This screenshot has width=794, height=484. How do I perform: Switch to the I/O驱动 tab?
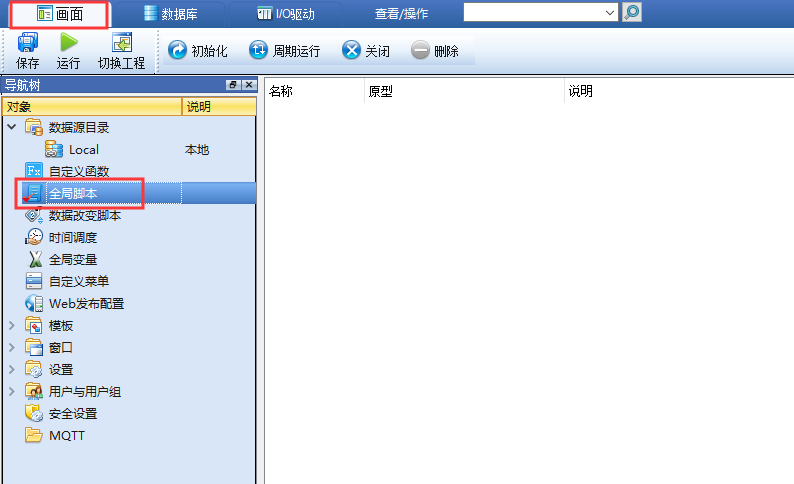point(286,14)
